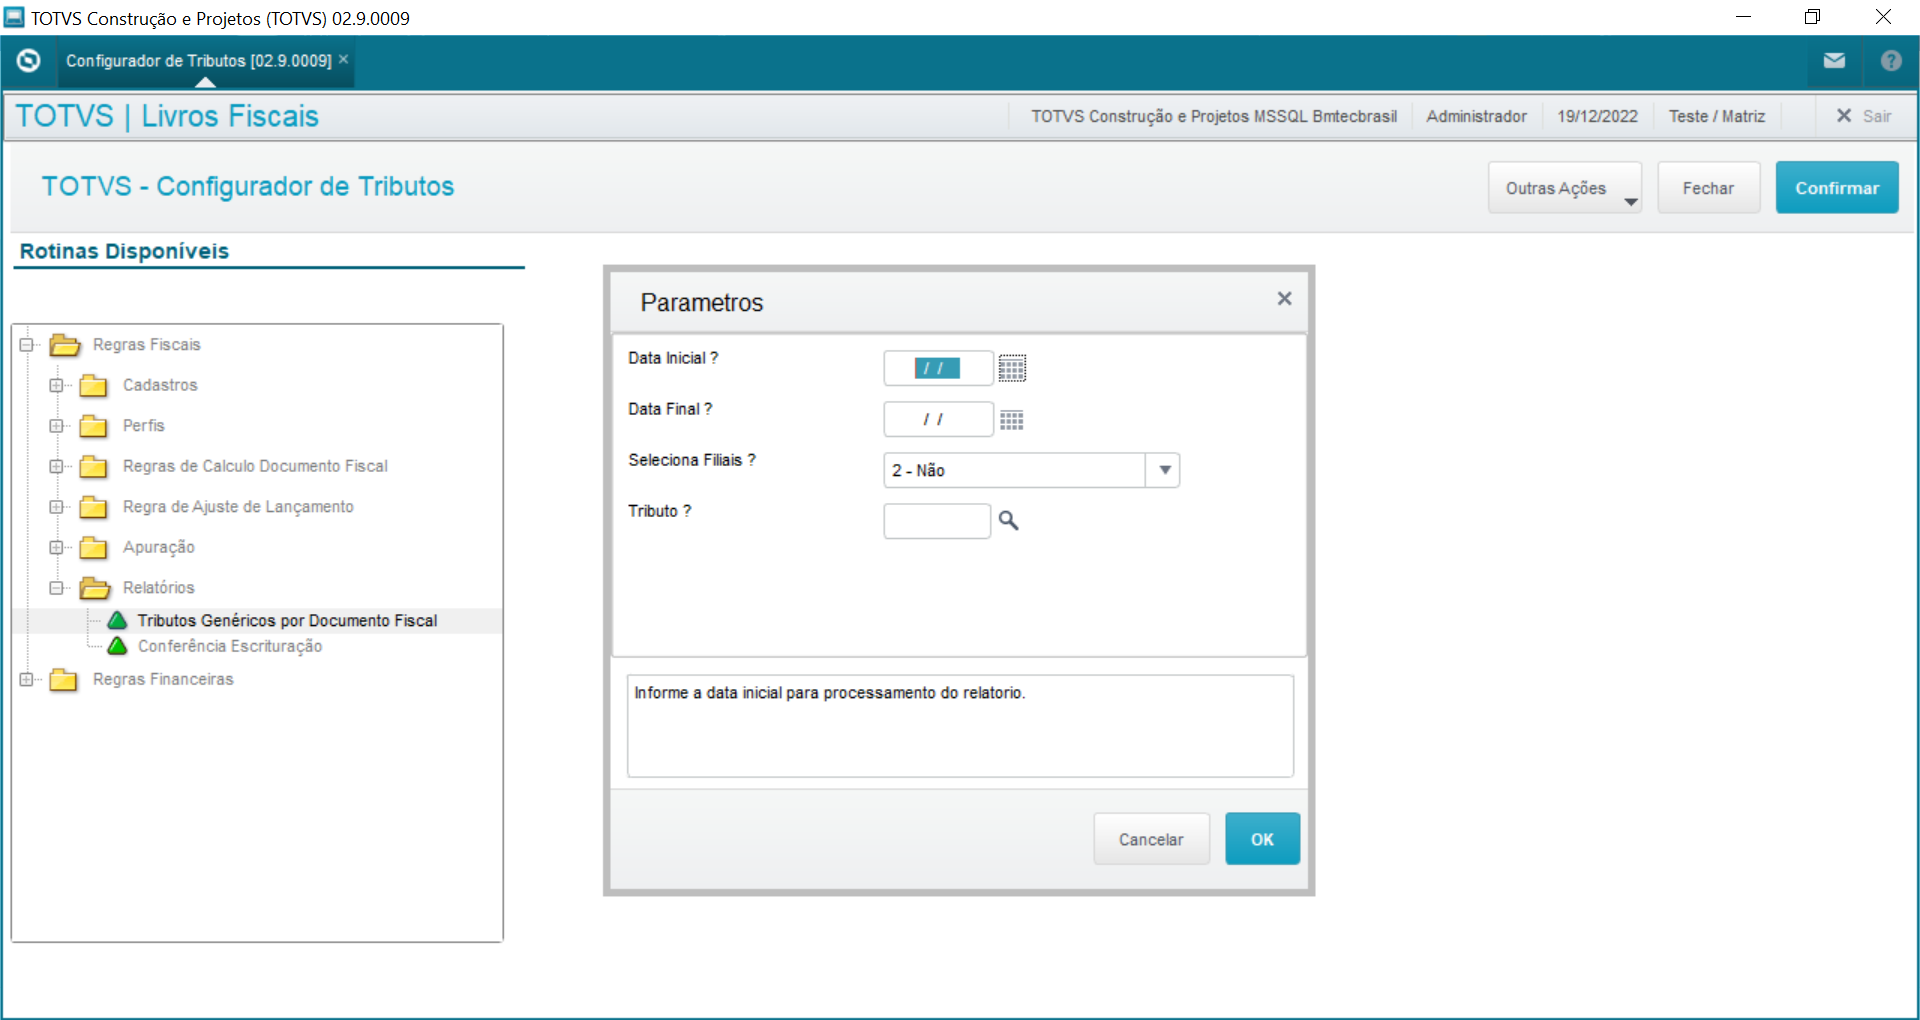Click green triangle icon for Tributos Genéricos
The height and width of the screenshot is (1020, 1920).
click(117, 621)
